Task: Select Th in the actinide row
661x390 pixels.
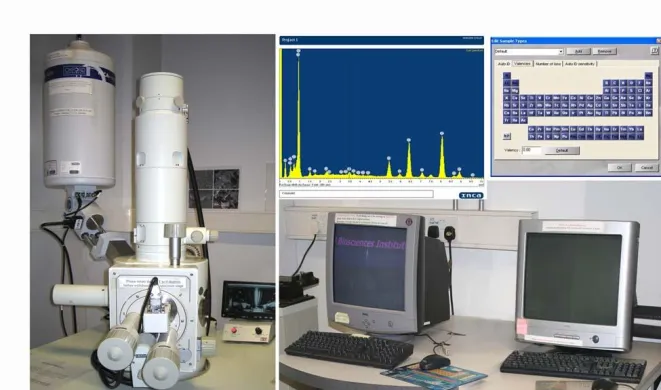Action: click(x=531, y=137)
